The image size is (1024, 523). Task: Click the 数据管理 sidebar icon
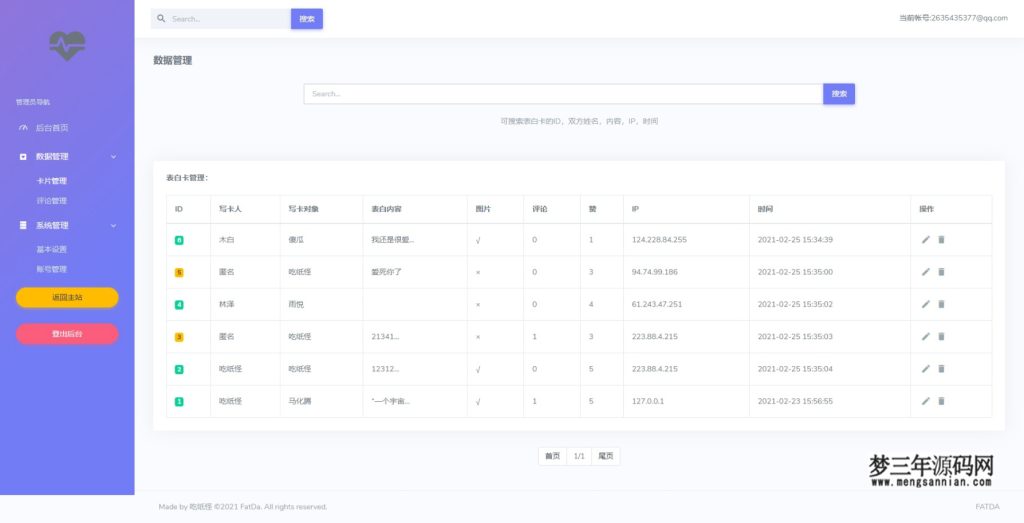tap(23, 157)
